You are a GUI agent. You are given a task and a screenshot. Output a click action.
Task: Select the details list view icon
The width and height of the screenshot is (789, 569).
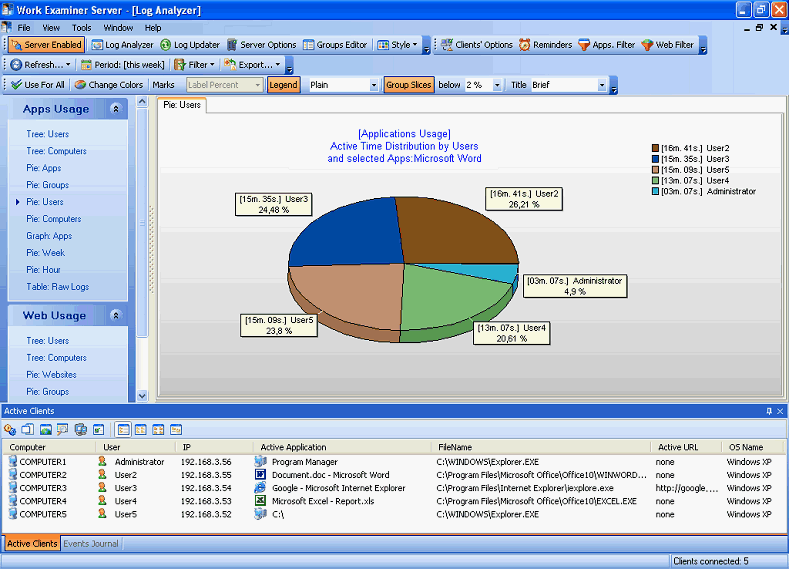123,430
